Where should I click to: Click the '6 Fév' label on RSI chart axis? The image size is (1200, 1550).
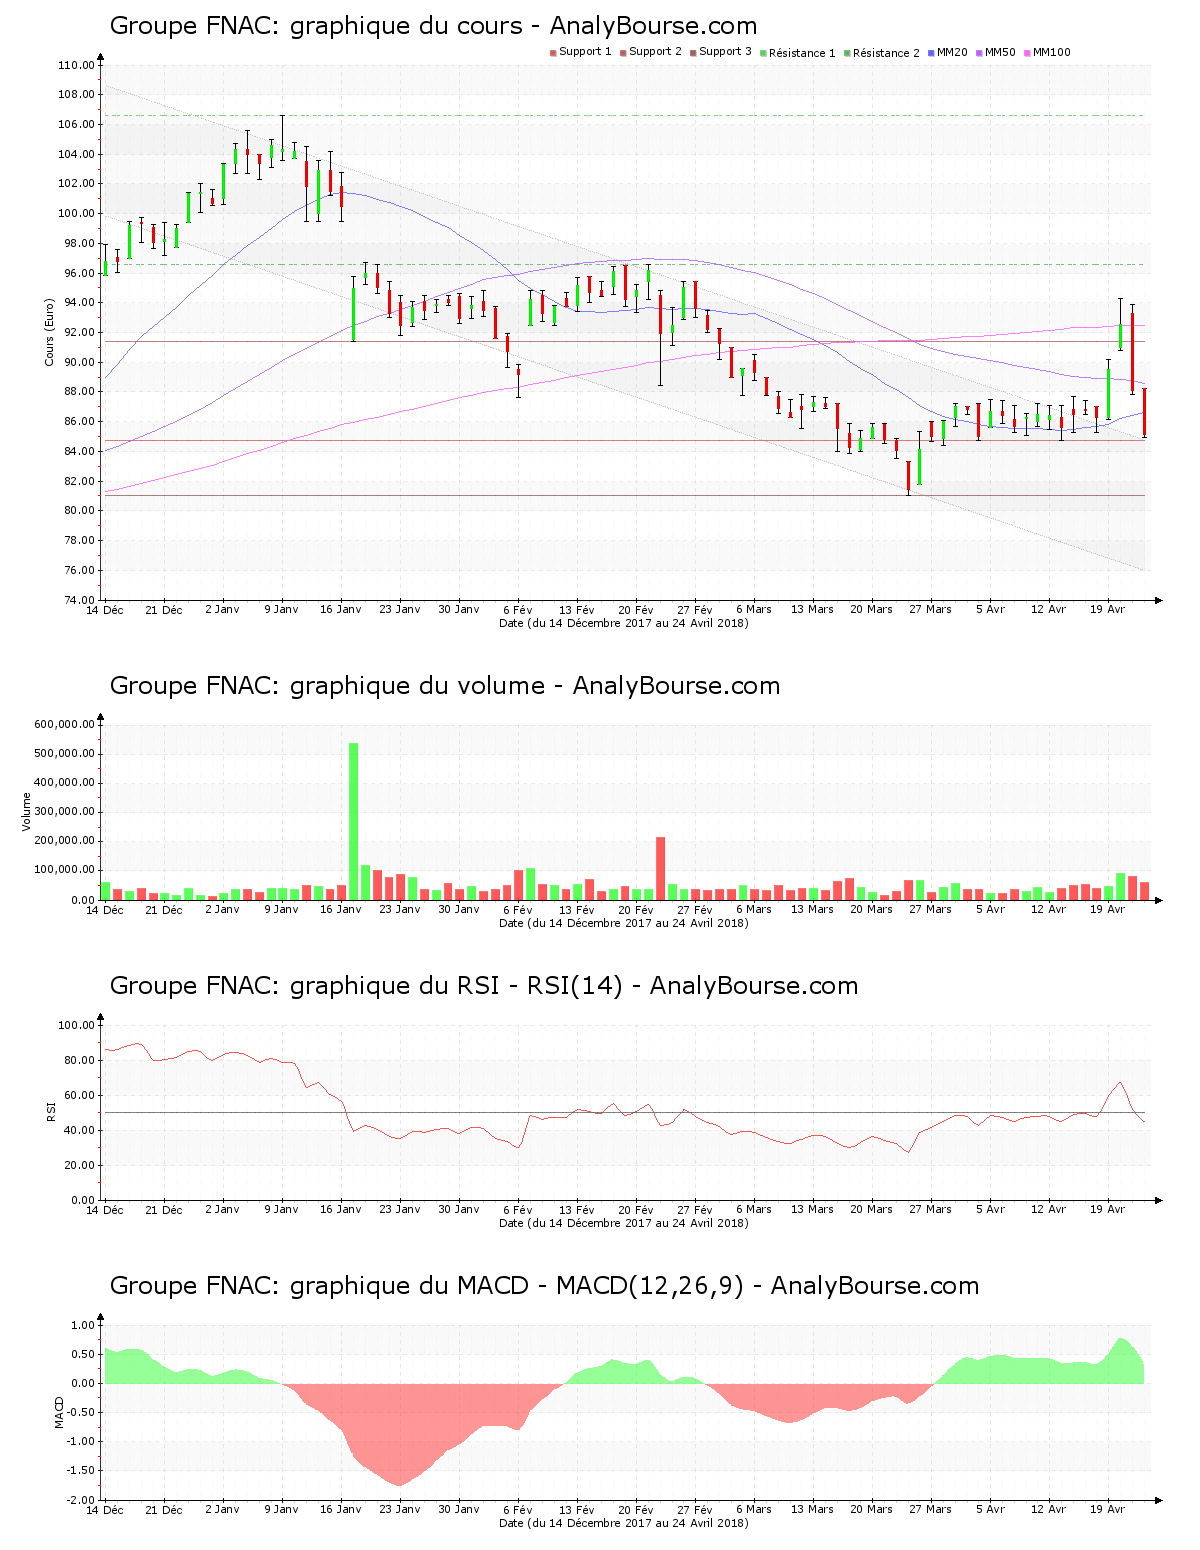click(x=518, y=1209)
